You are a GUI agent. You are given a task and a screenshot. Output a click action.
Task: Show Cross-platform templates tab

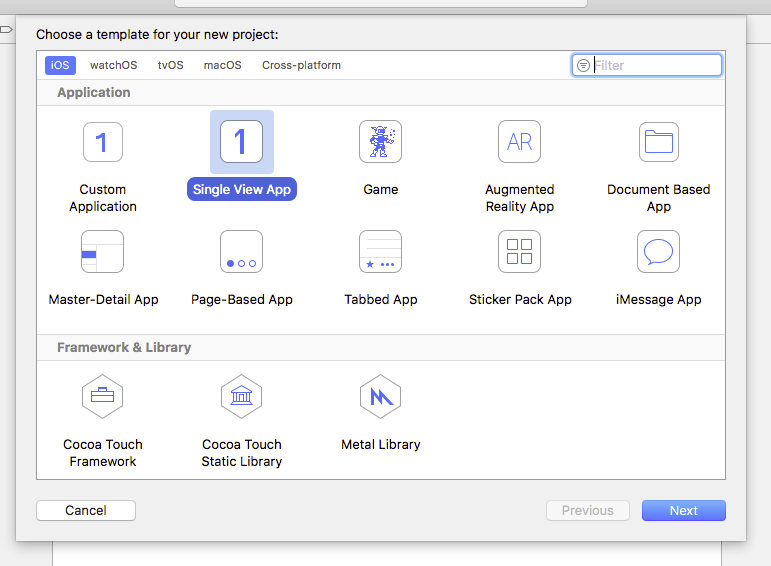(x=301, y=65)
